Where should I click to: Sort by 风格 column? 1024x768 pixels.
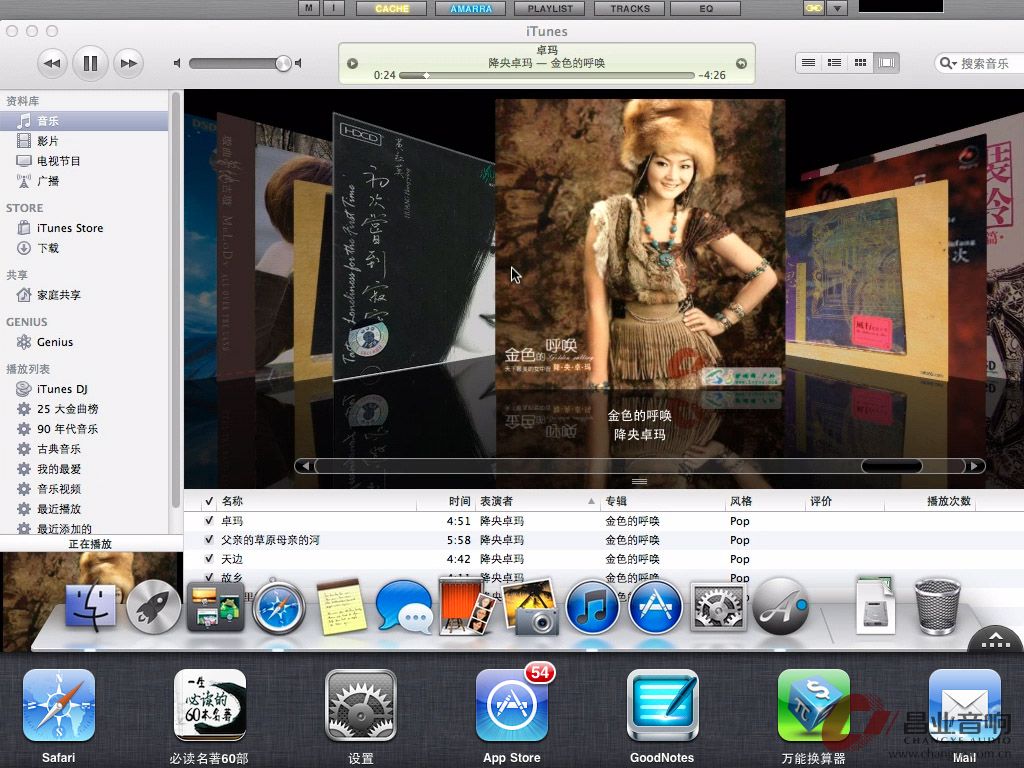click(765, 502)
